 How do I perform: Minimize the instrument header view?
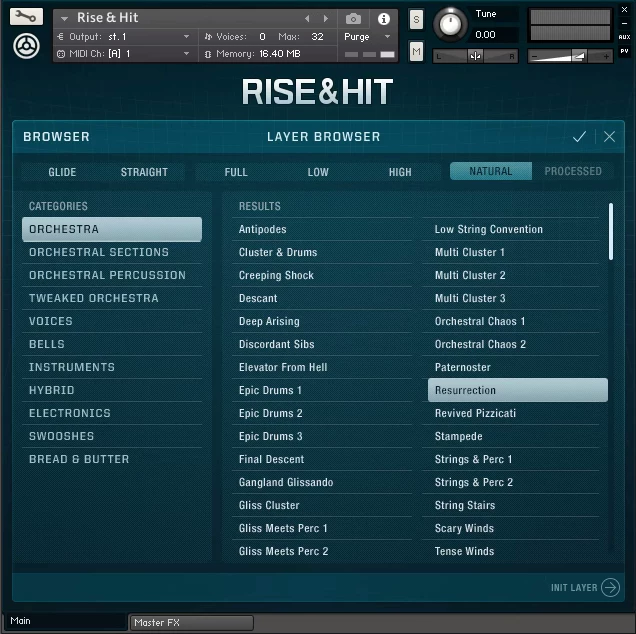coord(624,24)
